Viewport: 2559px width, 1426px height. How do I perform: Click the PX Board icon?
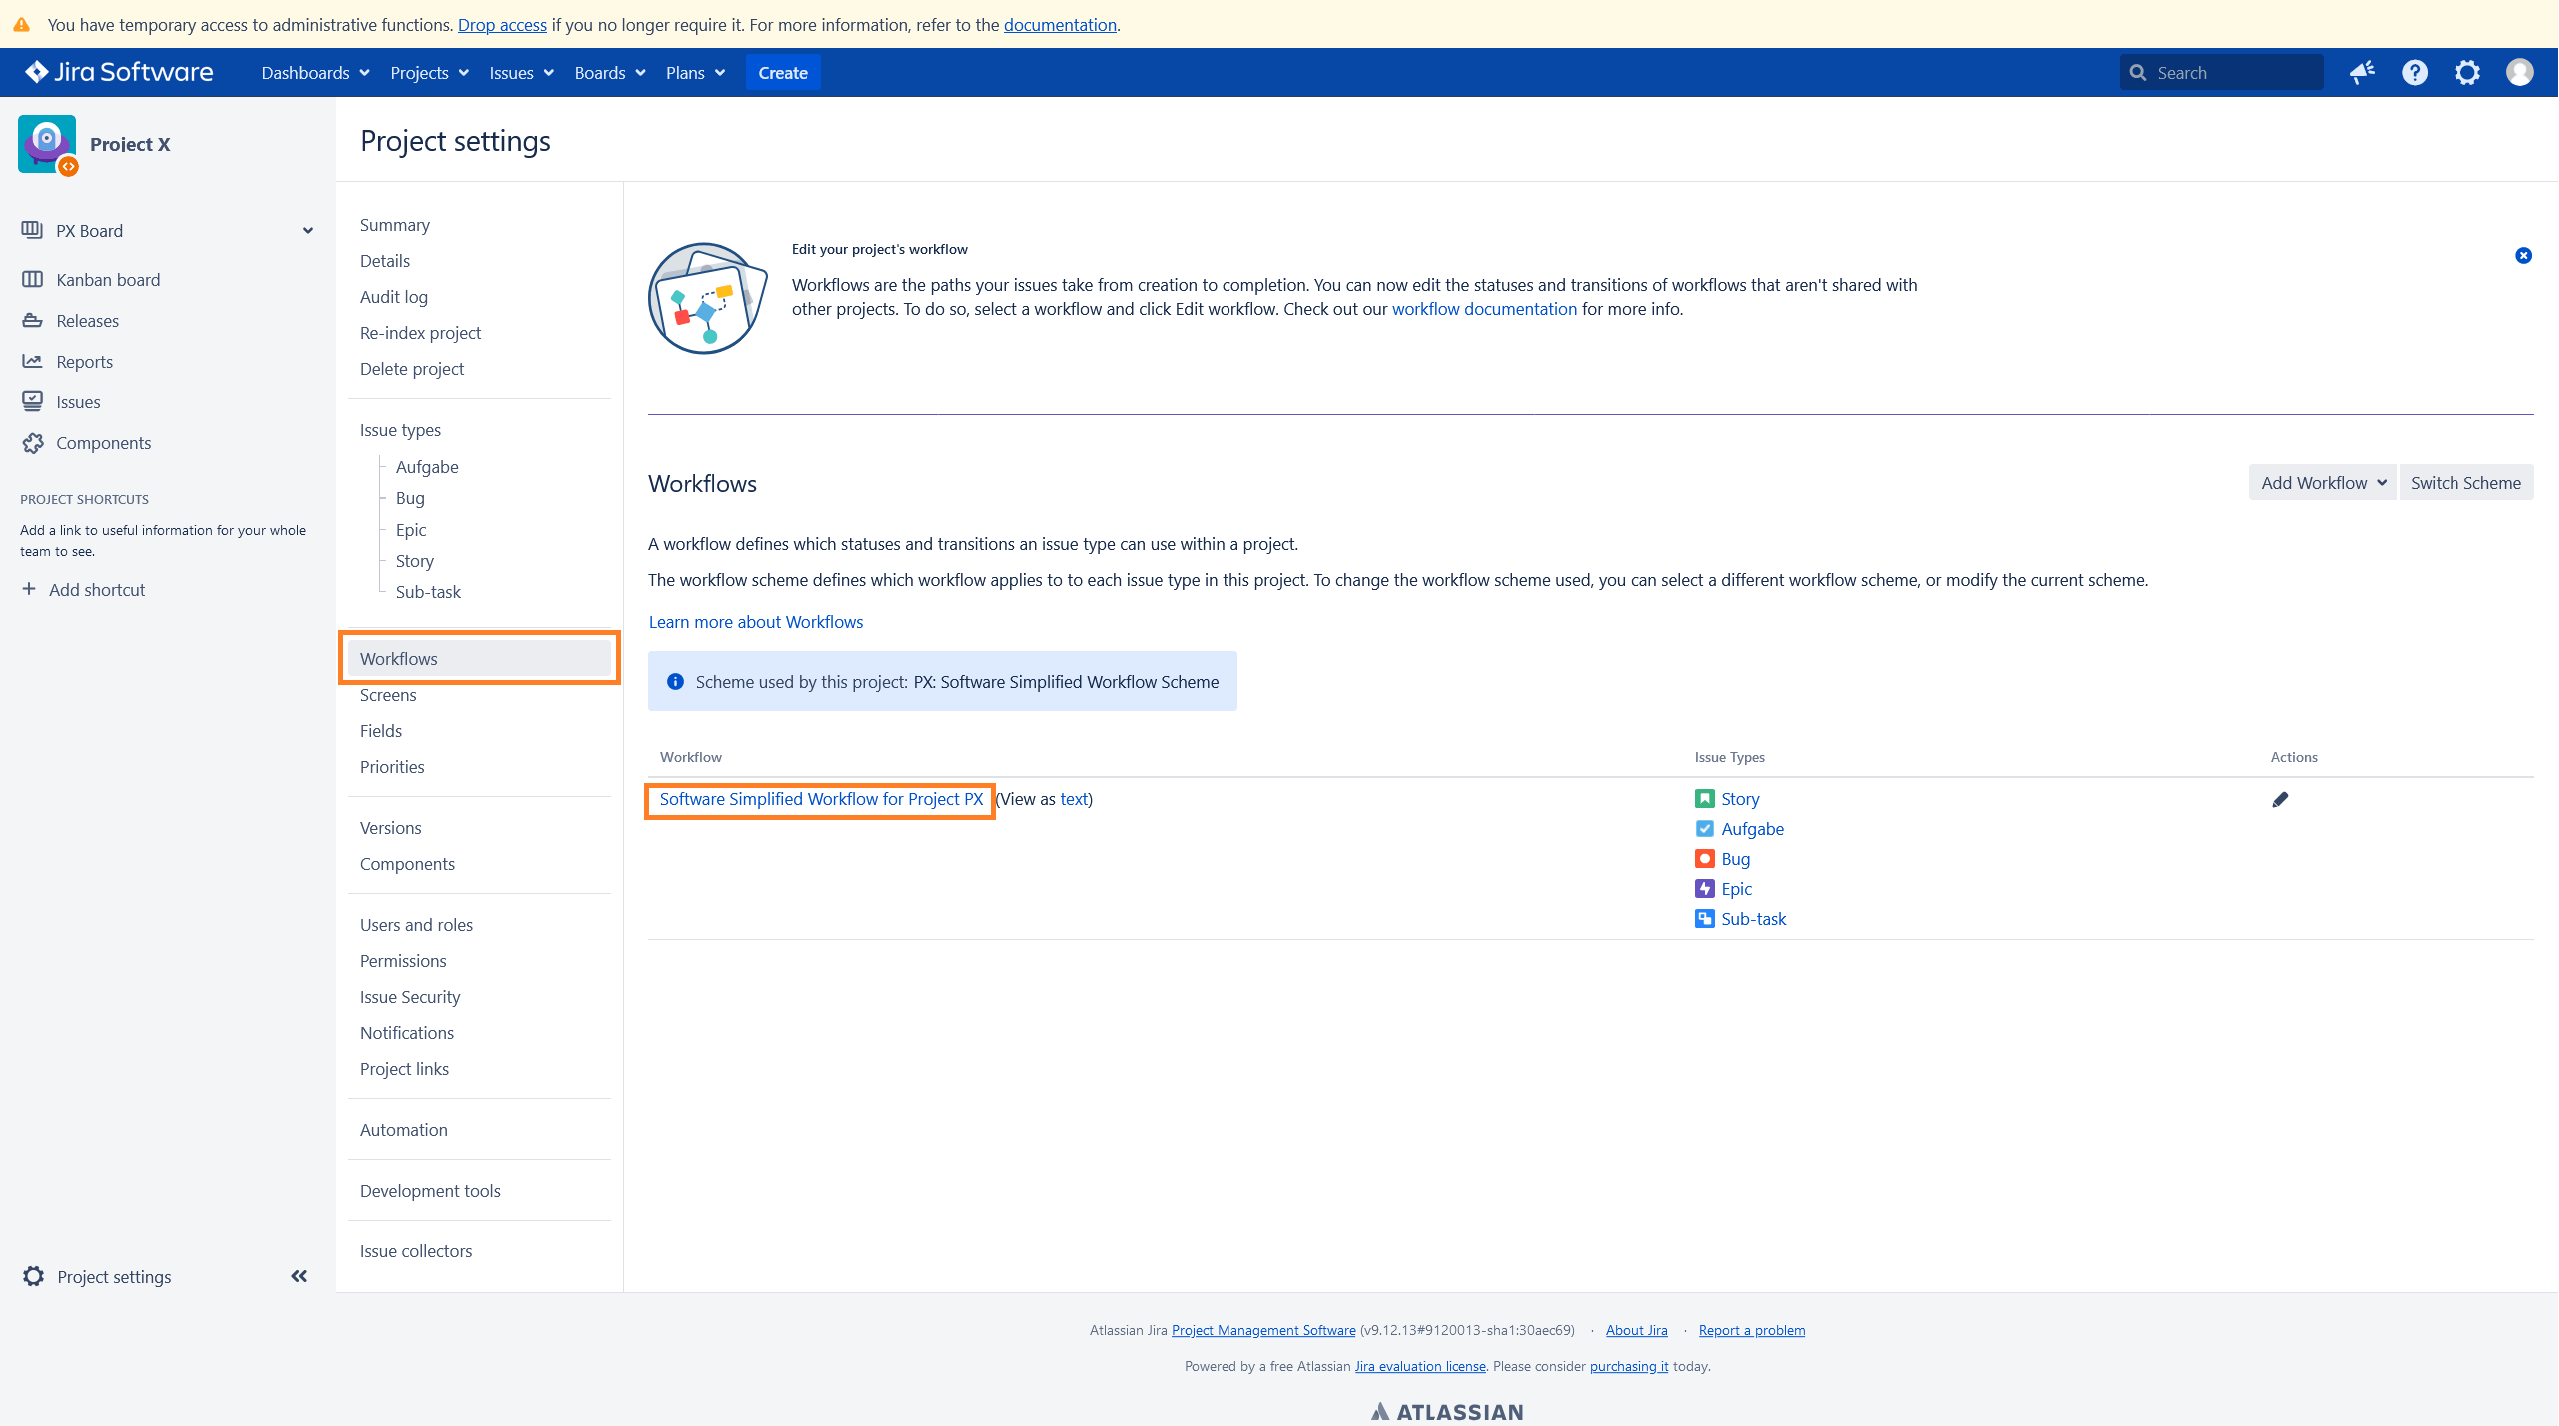[x=32, y=230]
